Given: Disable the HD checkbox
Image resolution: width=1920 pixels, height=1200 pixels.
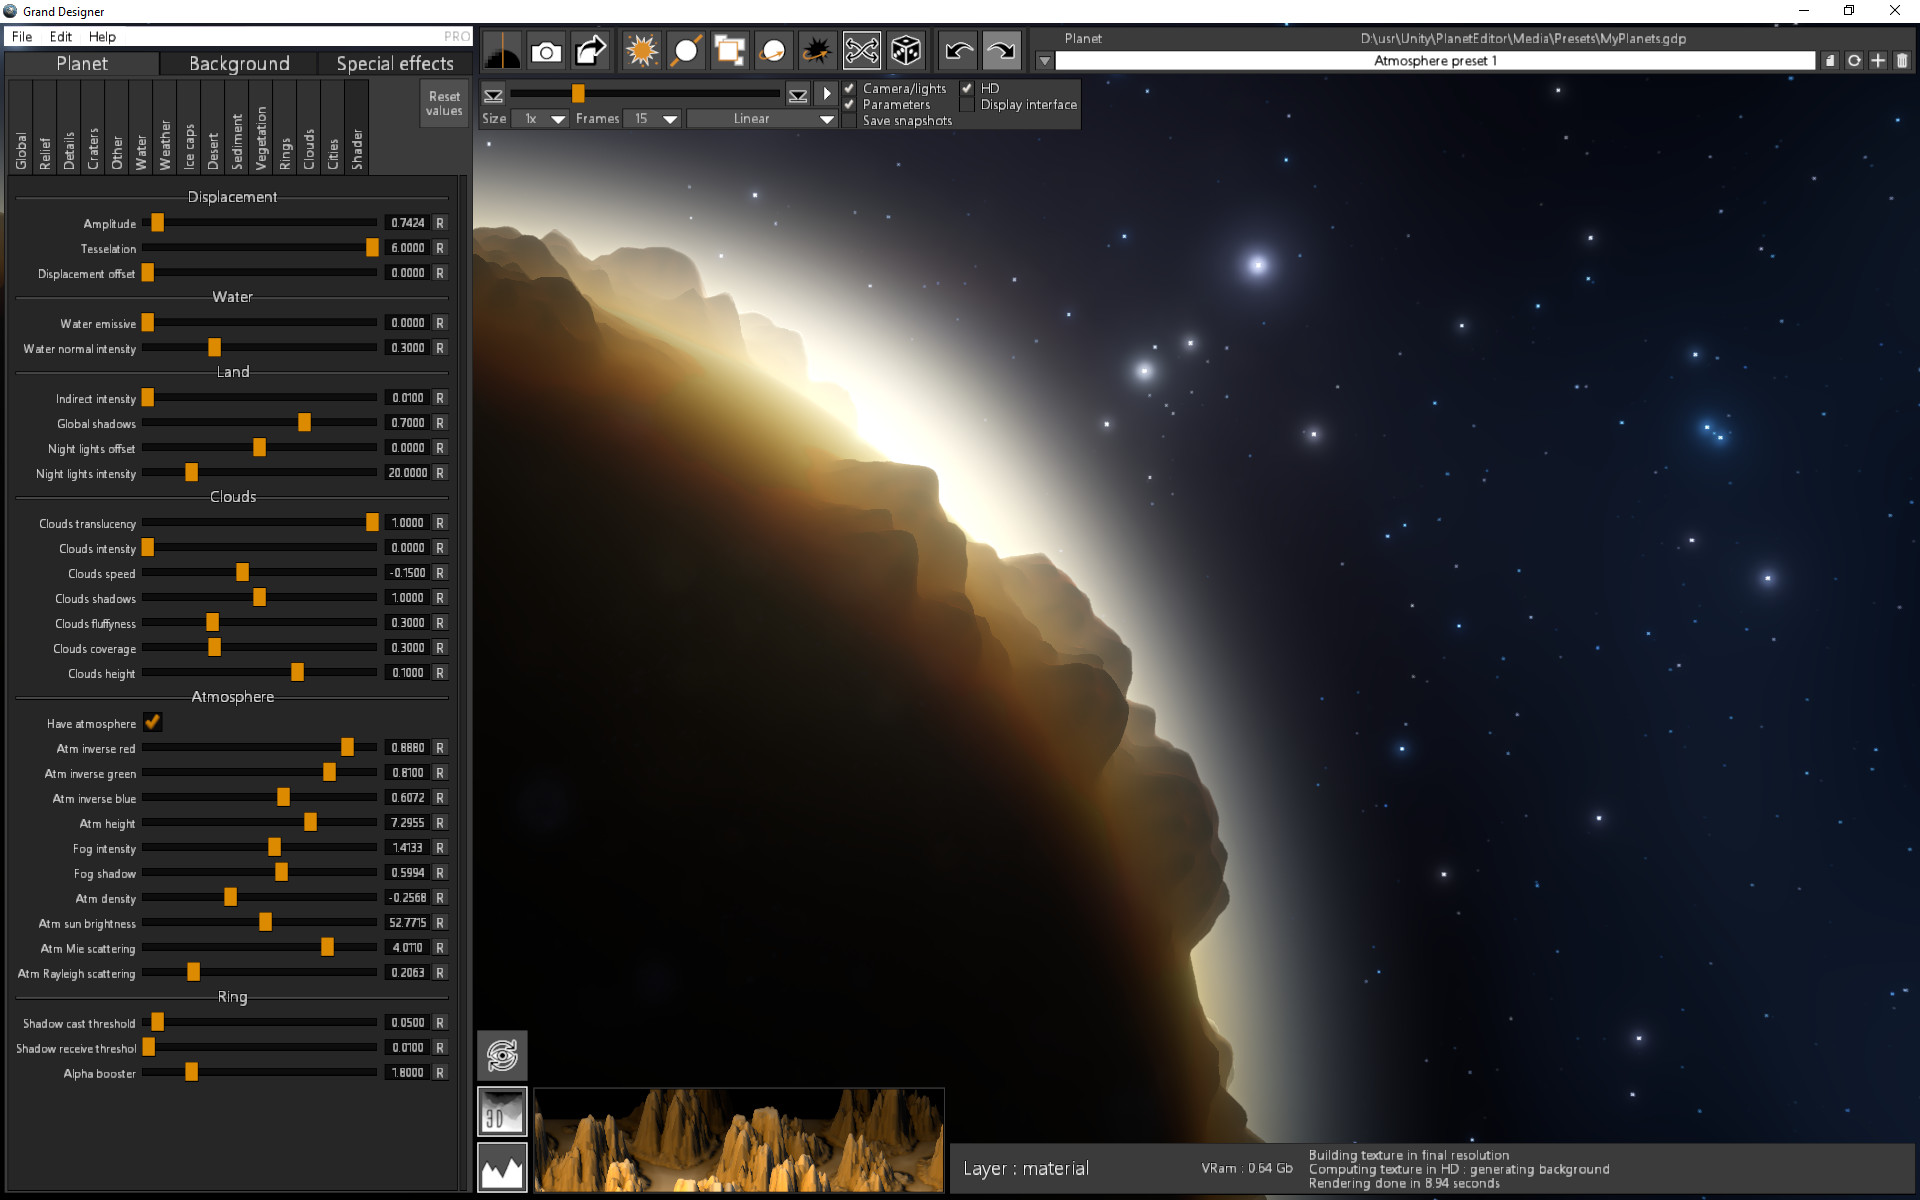Looking at the screenshot, I should click(967, 88).
